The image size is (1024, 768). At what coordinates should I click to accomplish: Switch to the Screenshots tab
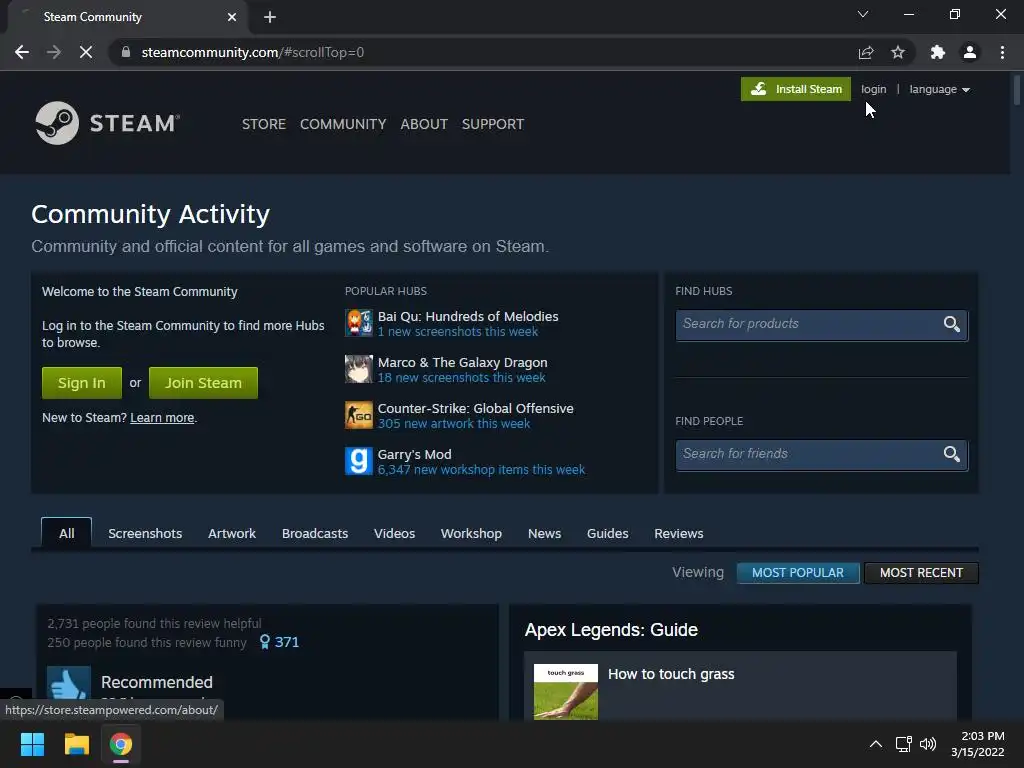145,534
